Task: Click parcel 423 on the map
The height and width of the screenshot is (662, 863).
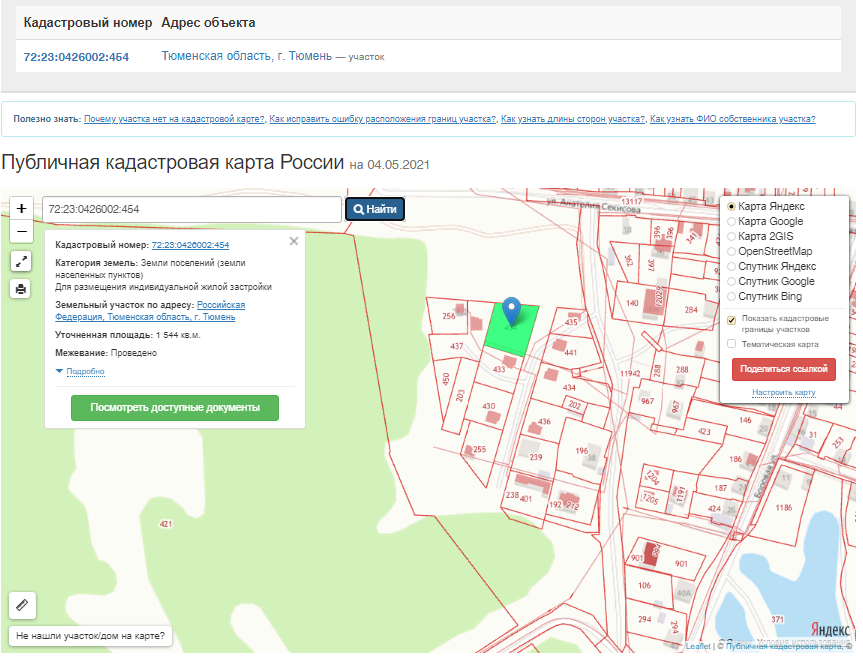Action: [x=704, y=431]
